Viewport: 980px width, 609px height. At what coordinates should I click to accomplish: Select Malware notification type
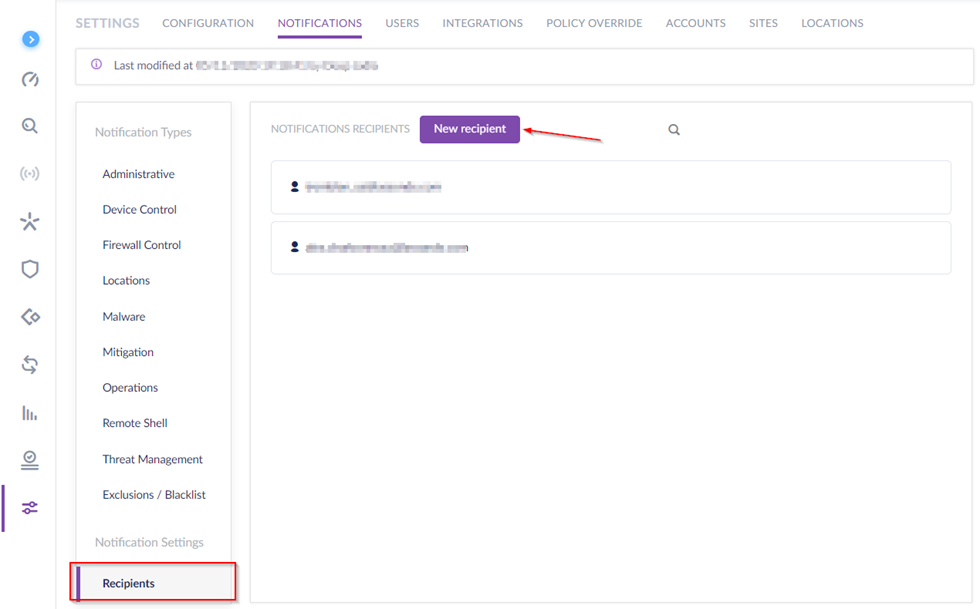tap(124, 317)
